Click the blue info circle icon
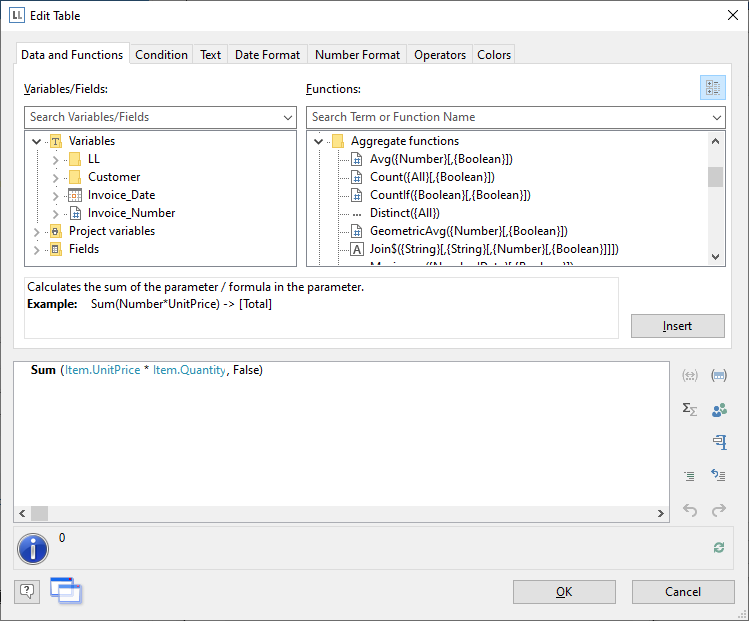This screenshot has height=621, width=749. coord(33,548)
